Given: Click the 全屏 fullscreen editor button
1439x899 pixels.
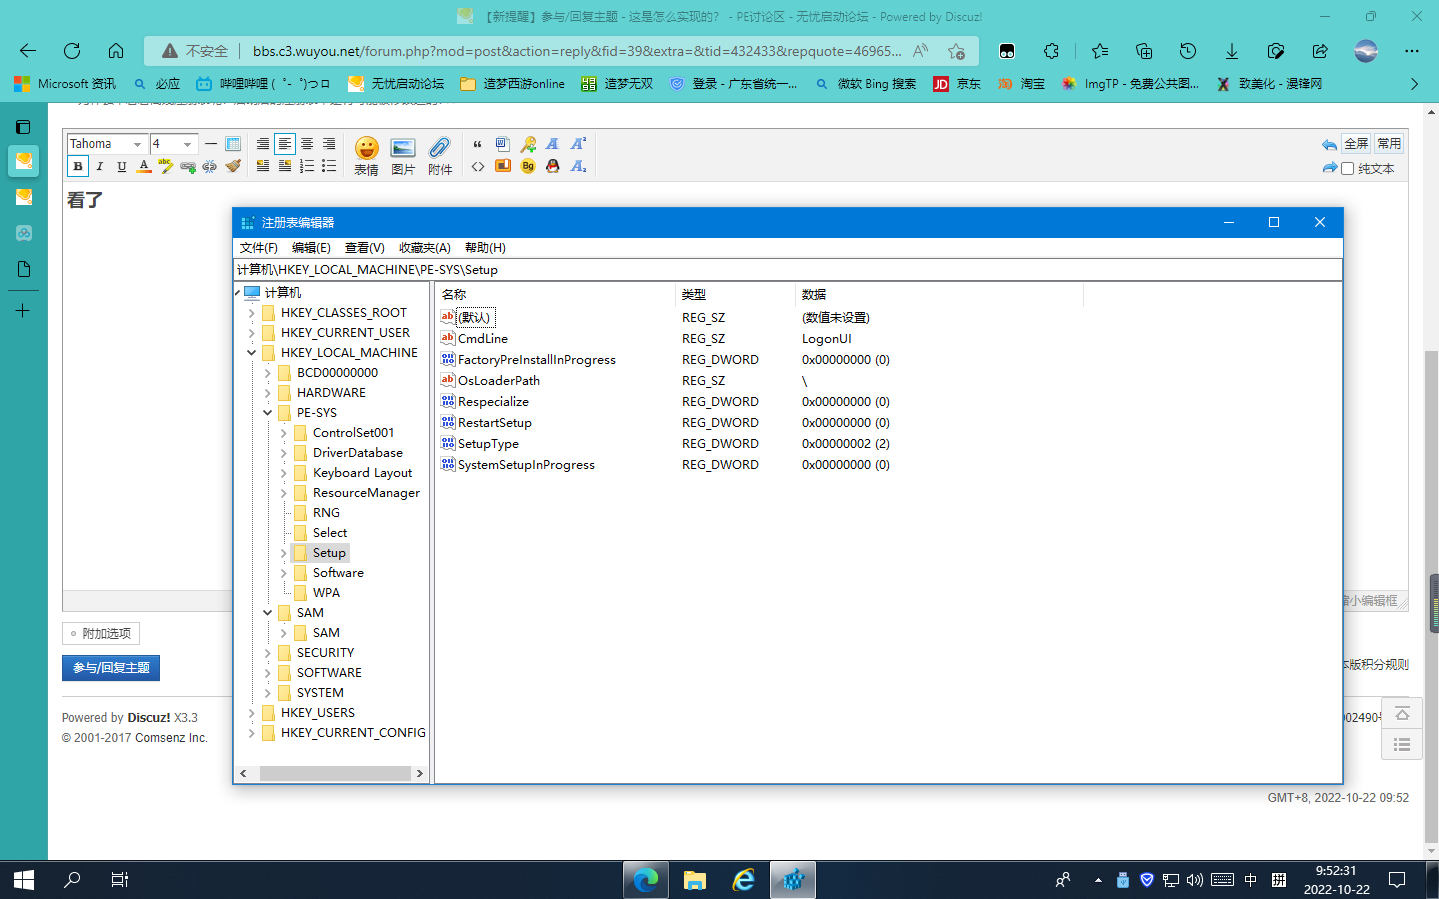Looking at the screenshot, I should (1356, 144).
